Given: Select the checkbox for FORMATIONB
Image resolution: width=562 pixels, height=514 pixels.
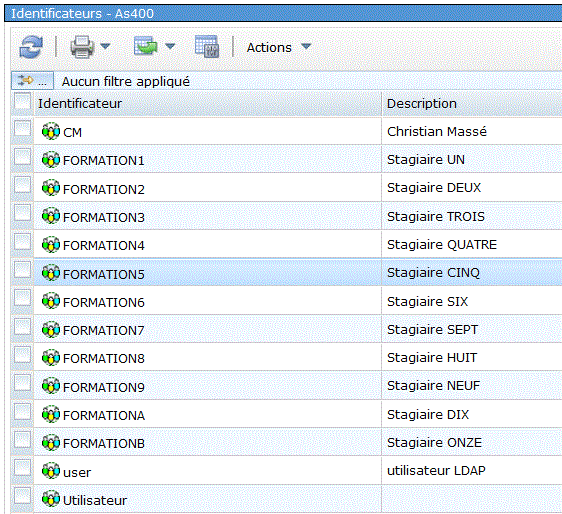Looking at the screenshot, I should pyautogui.click(x=22, y=439).
